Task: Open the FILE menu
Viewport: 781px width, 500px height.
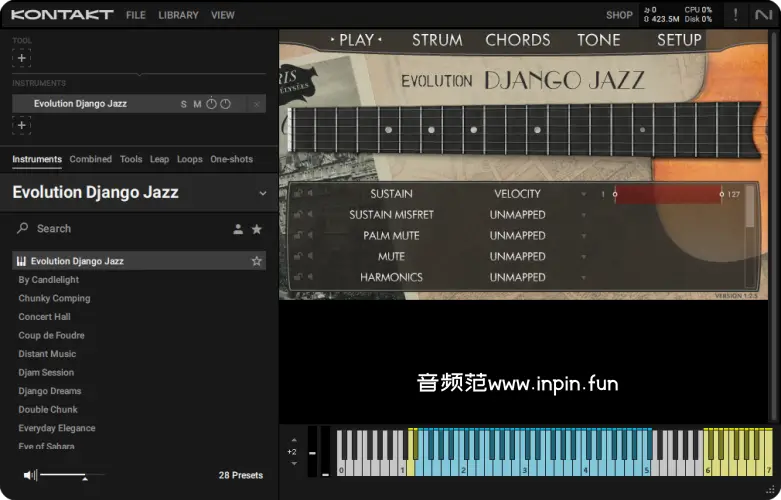Action: click(136, 15)
